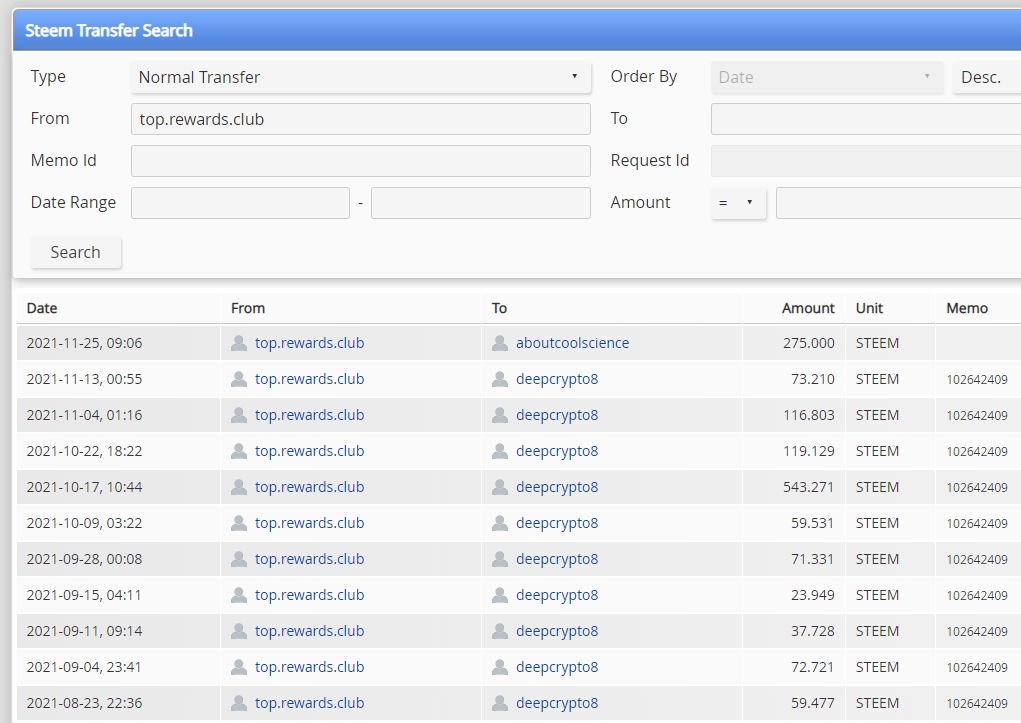This screenshot has width=1021, height=723.
Task: Click the Memo Id input field
Action: pyautogui.click(x=360, y=161)
